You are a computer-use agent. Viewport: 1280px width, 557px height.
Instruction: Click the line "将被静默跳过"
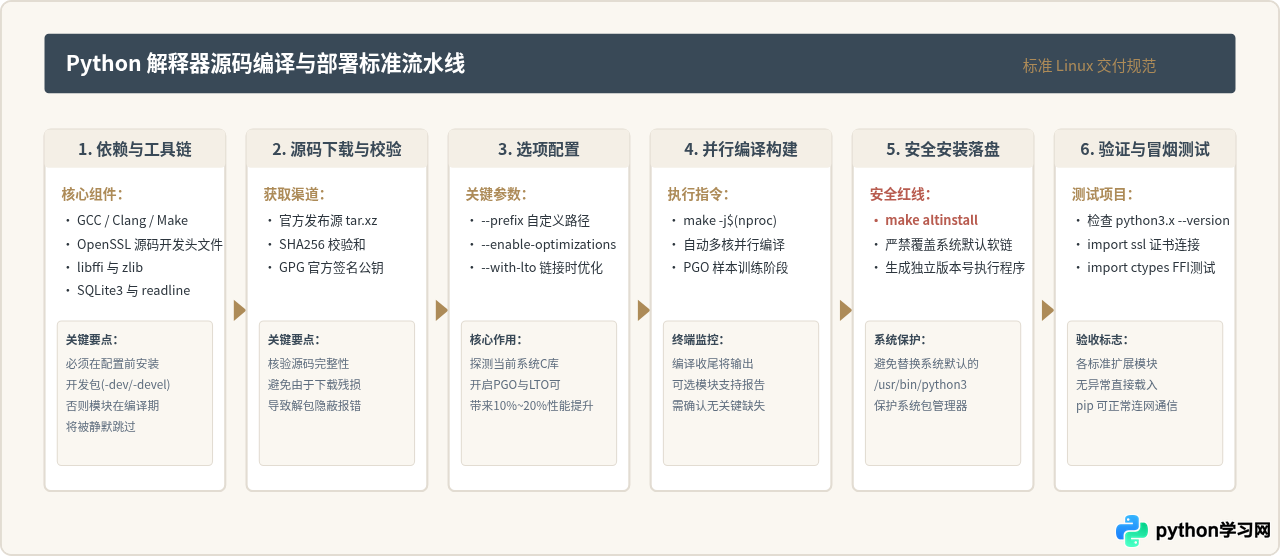(100, 426)
